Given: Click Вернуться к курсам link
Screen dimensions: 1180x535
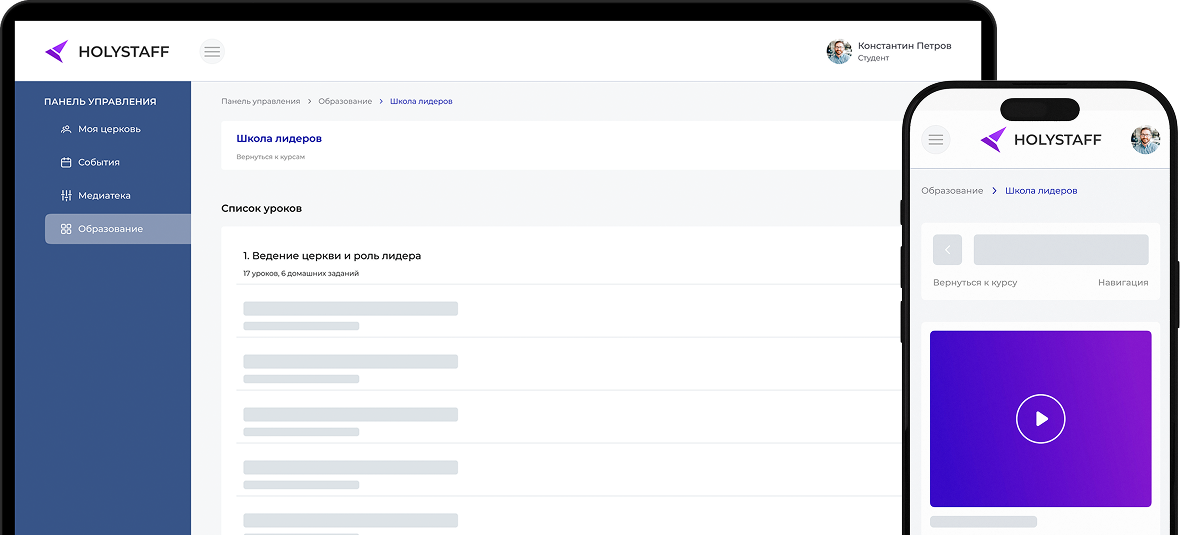Looking at the screenshot, I should [x=270, y=157].
